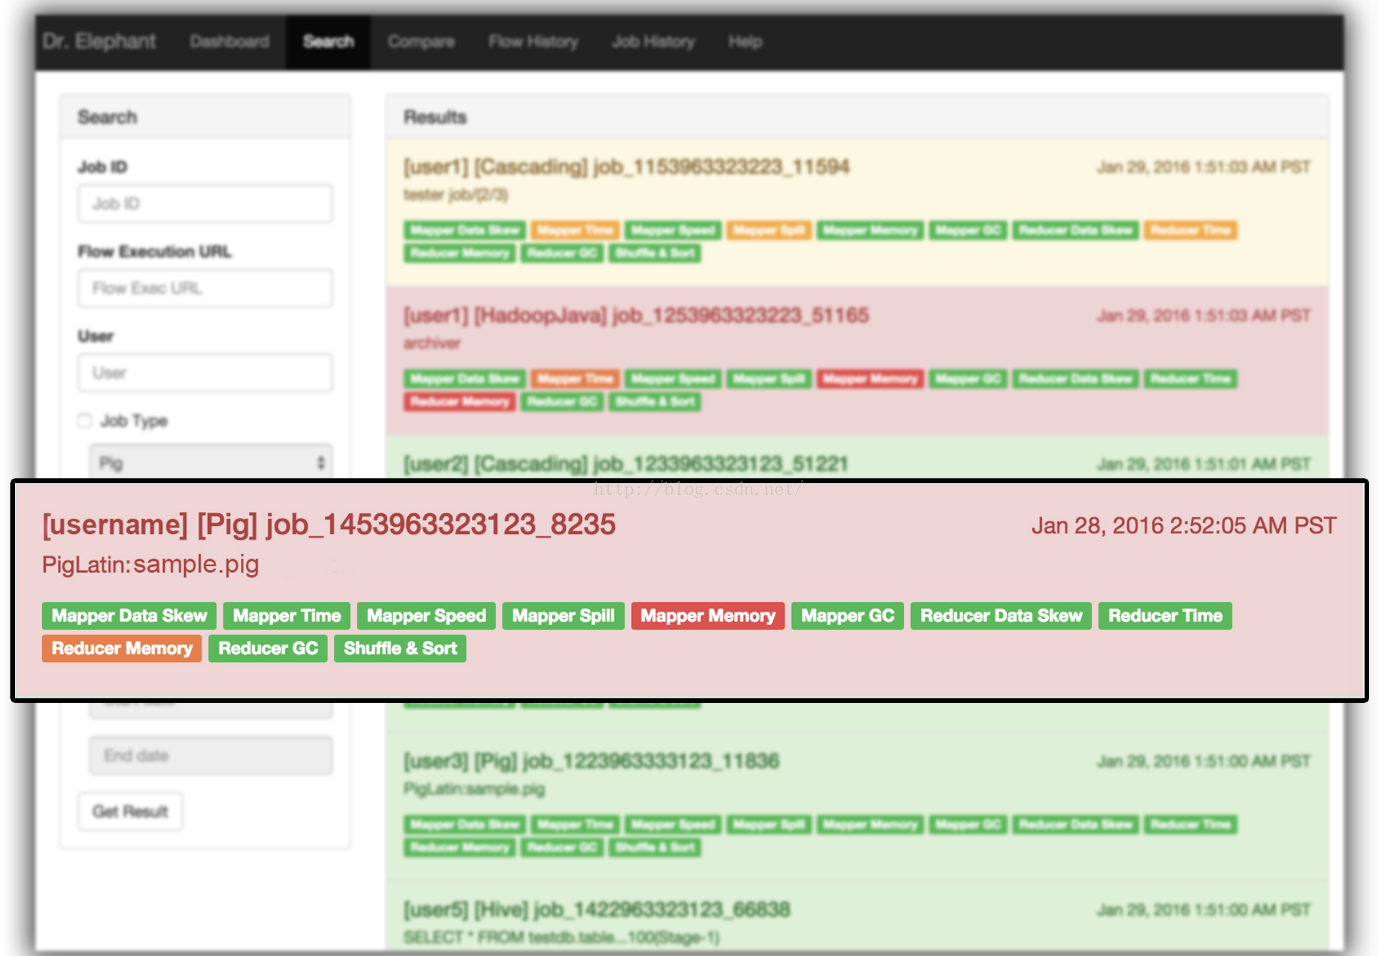The height and width of the screenshot is (956, 1378).
Task: Click Reducer Data Skew tag in highlighted job
Action: click(x=1001, y=616)
